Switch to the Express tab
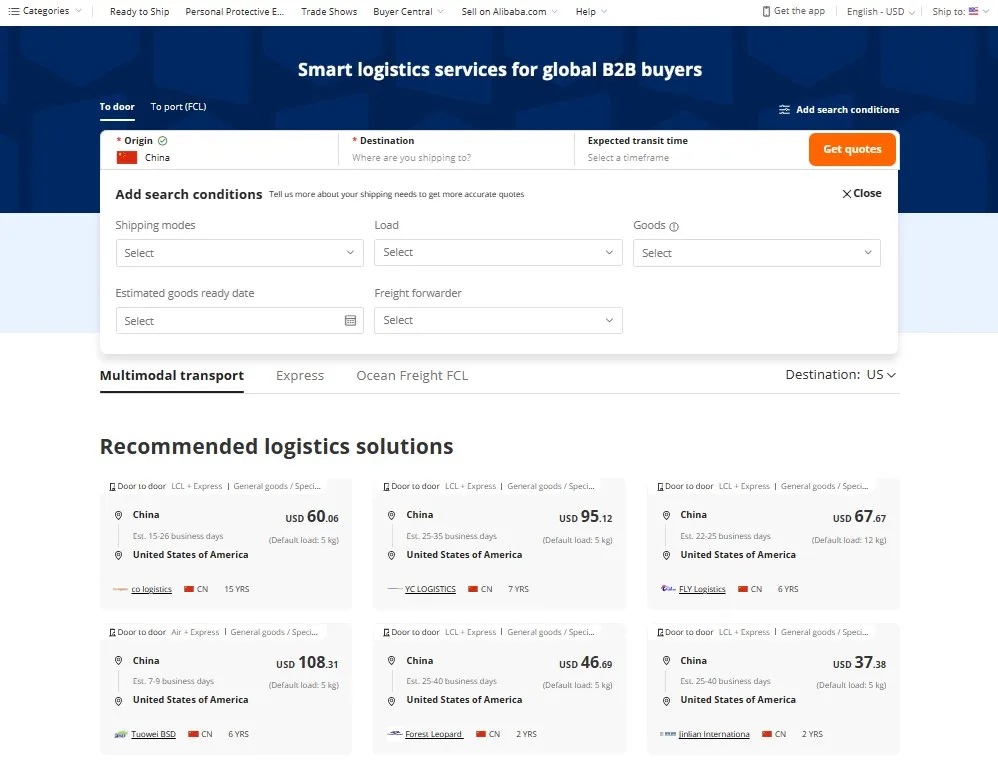 coord(300,376)
